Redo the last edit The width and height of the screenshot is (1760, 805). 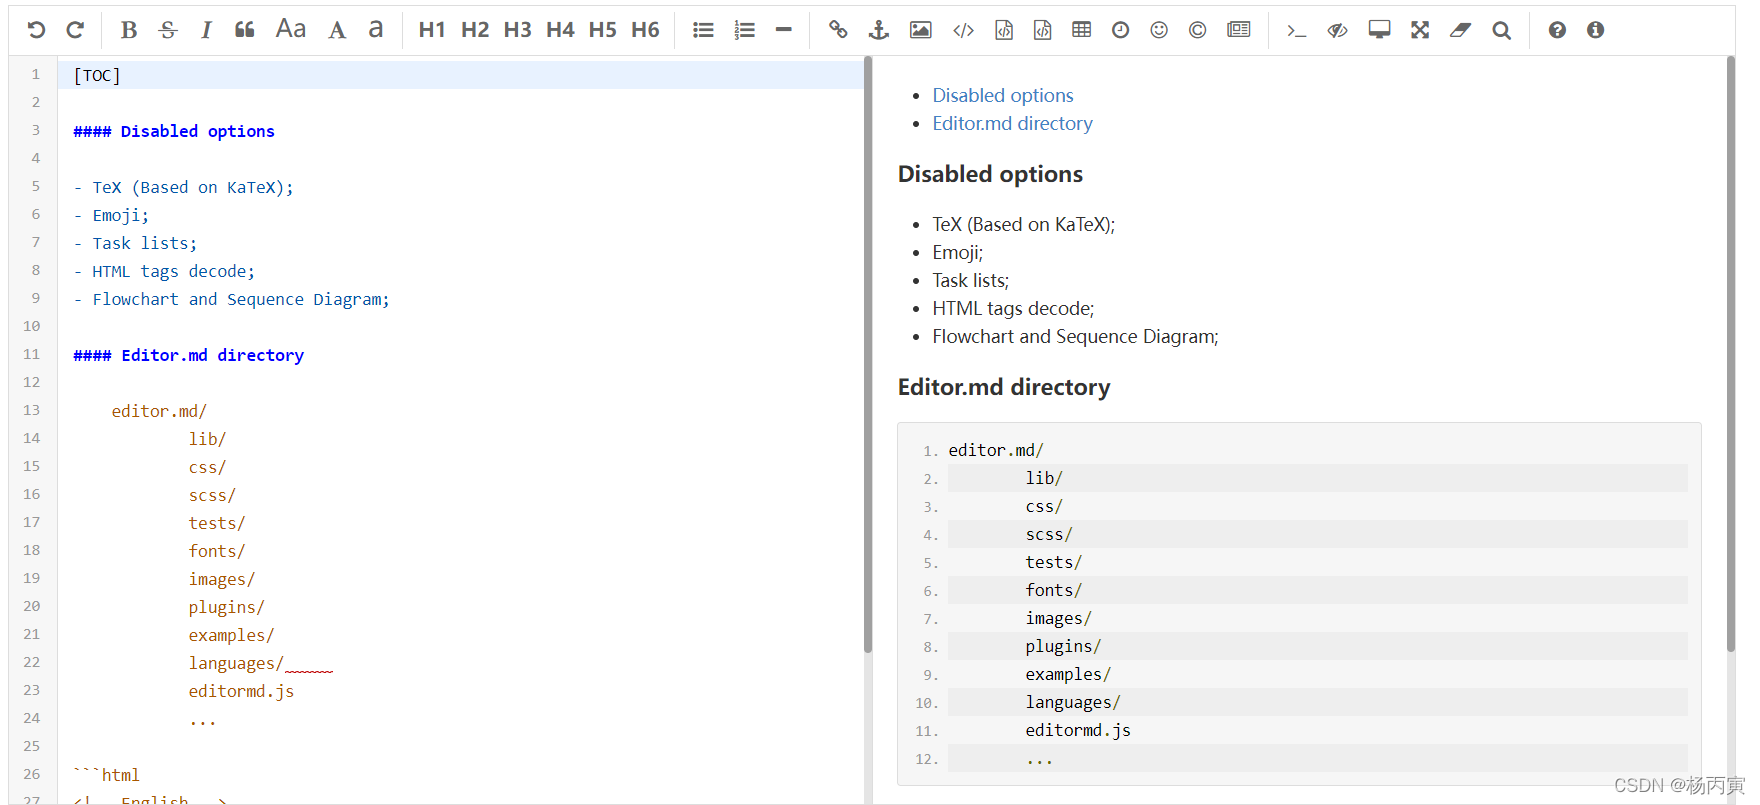[75, 30]
